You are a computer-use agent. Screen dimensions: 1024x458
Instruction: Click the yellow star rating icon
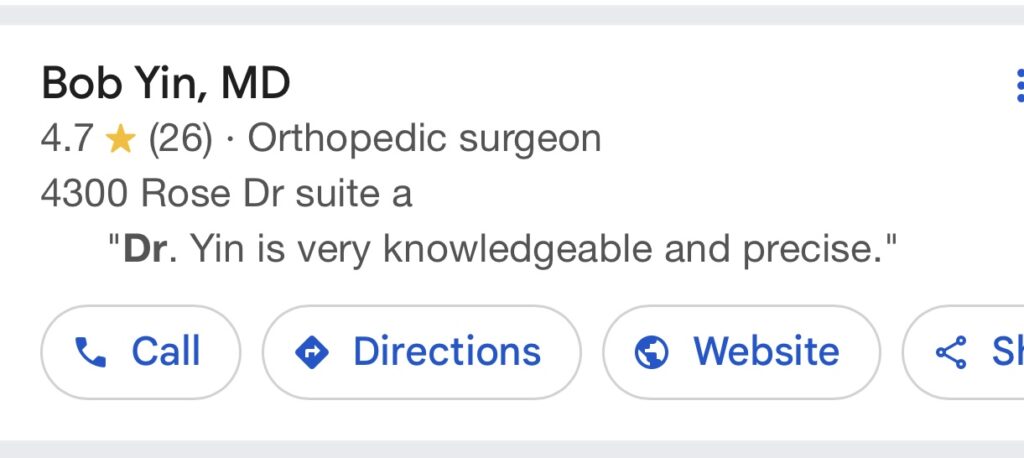[x=120, y=140]
